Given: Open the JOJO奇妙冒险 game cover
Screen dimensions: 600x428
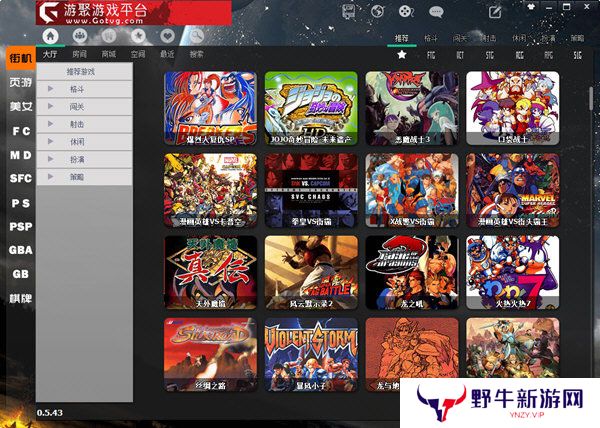Looking at the screenshot, I should coord(311,108).
